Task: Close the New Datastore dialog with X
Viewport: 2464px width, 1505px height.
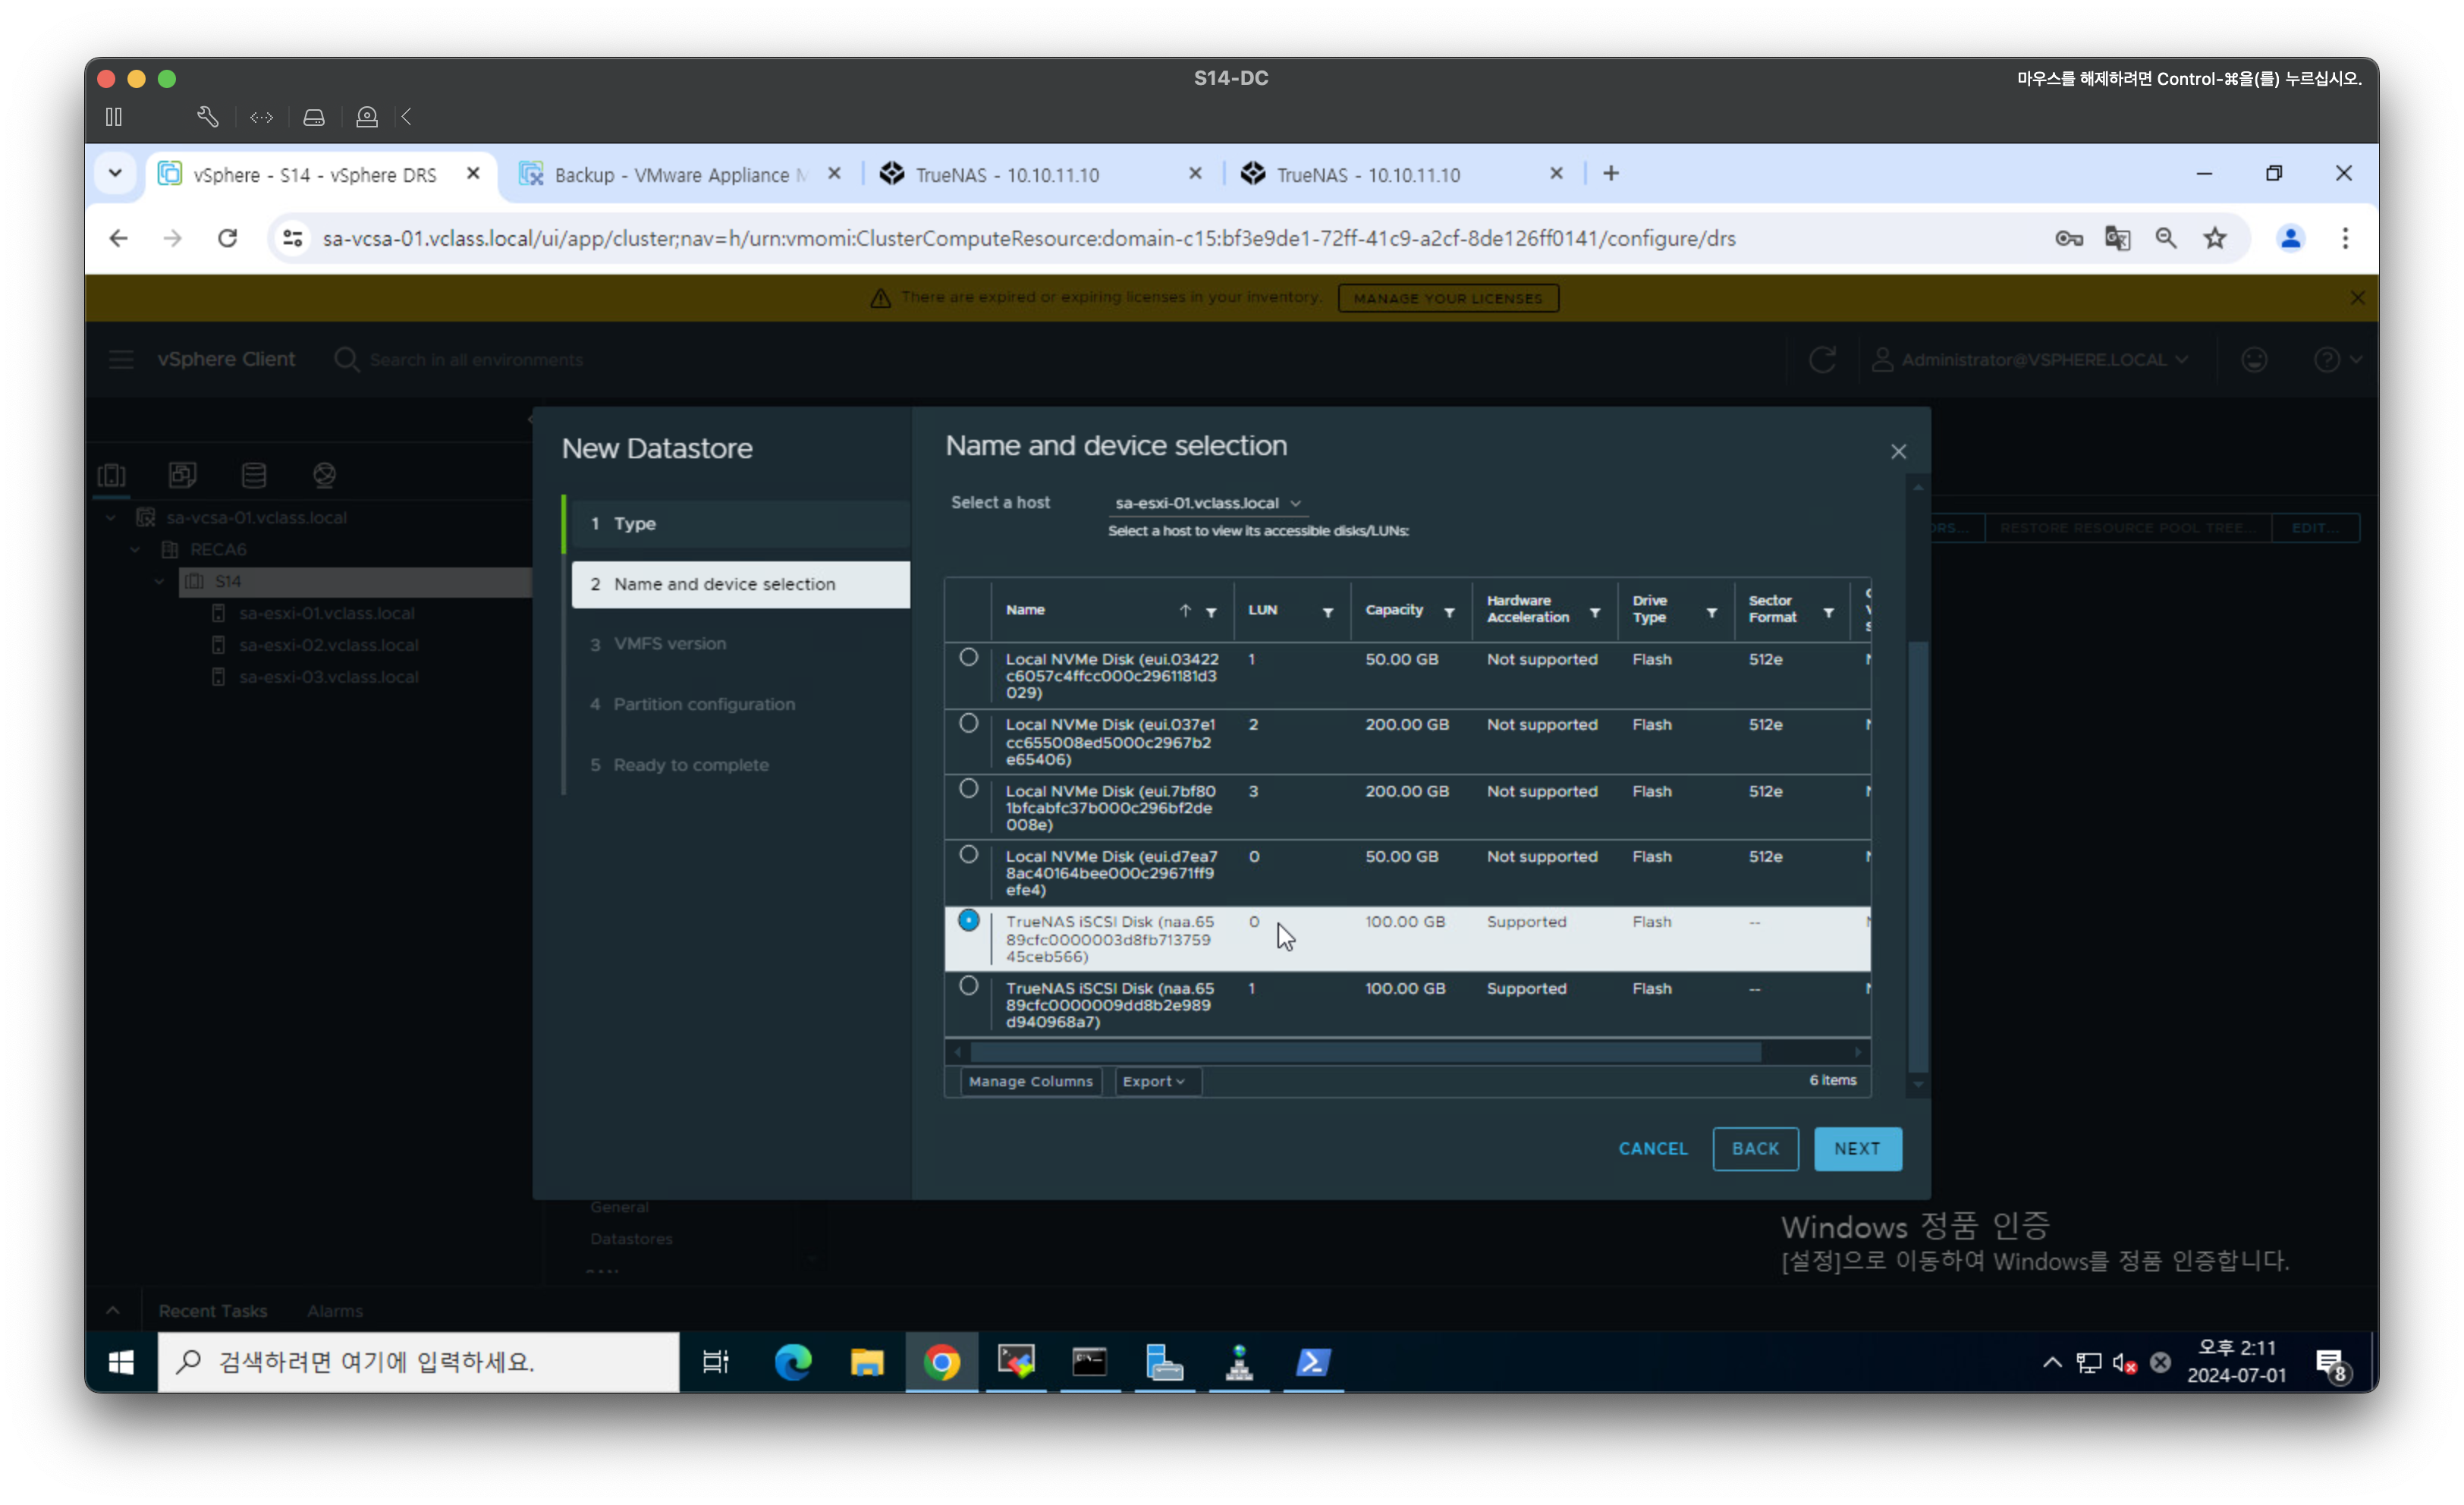Action: point(1898,452)
